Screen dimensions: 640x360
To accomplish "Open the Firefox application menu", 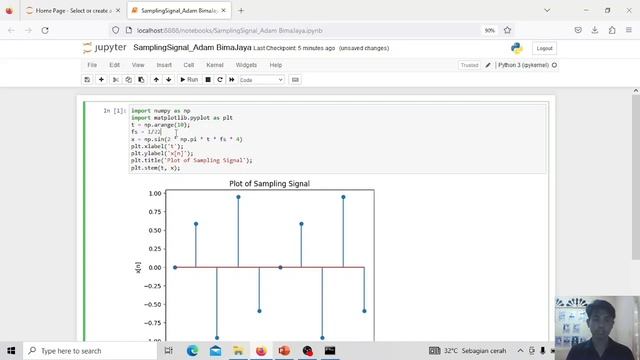I will point(629,30).
